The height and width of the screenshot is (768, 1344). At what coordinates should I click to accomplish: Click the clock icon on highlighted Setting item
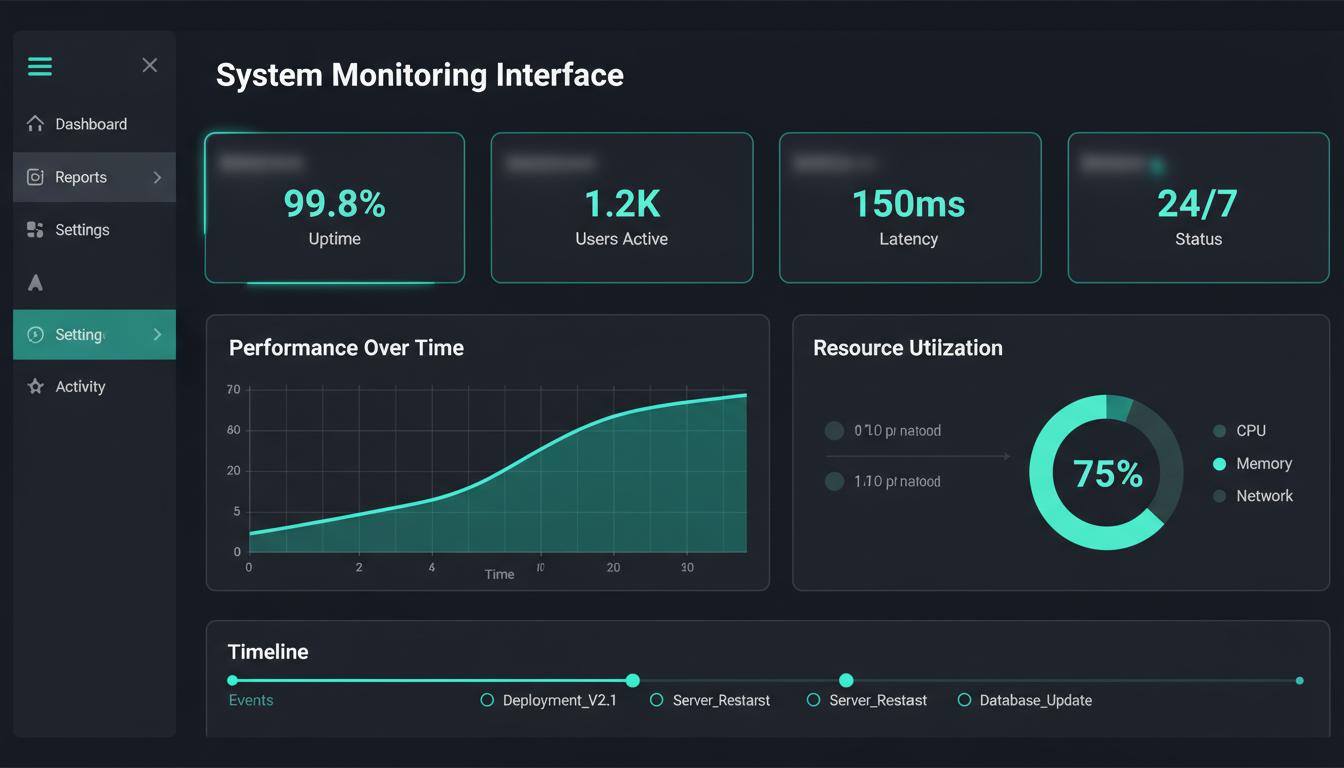click(35, 334)
